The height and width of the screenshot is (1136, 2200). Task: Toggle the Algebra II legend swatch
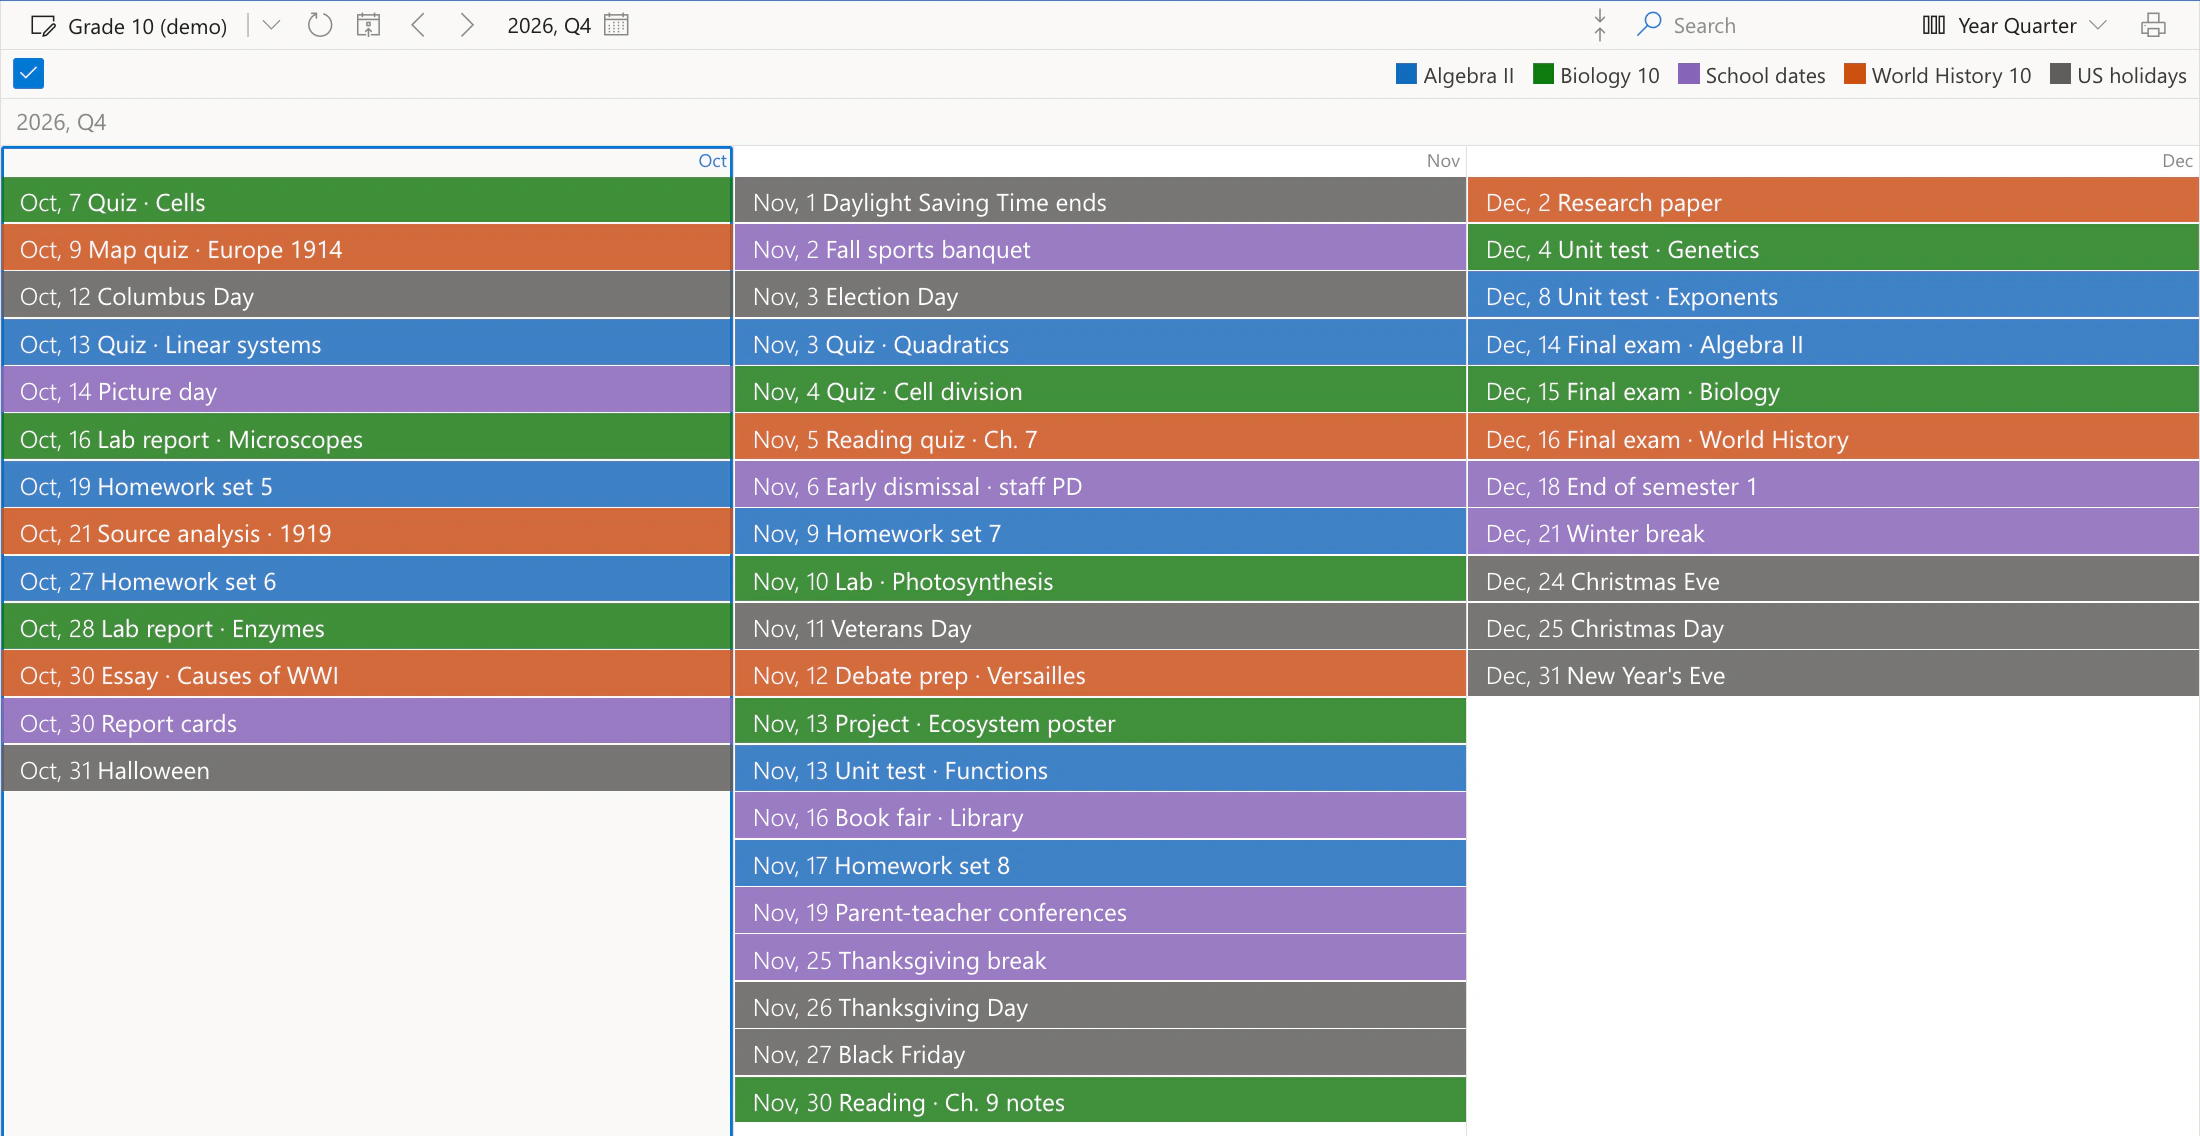1406,74
